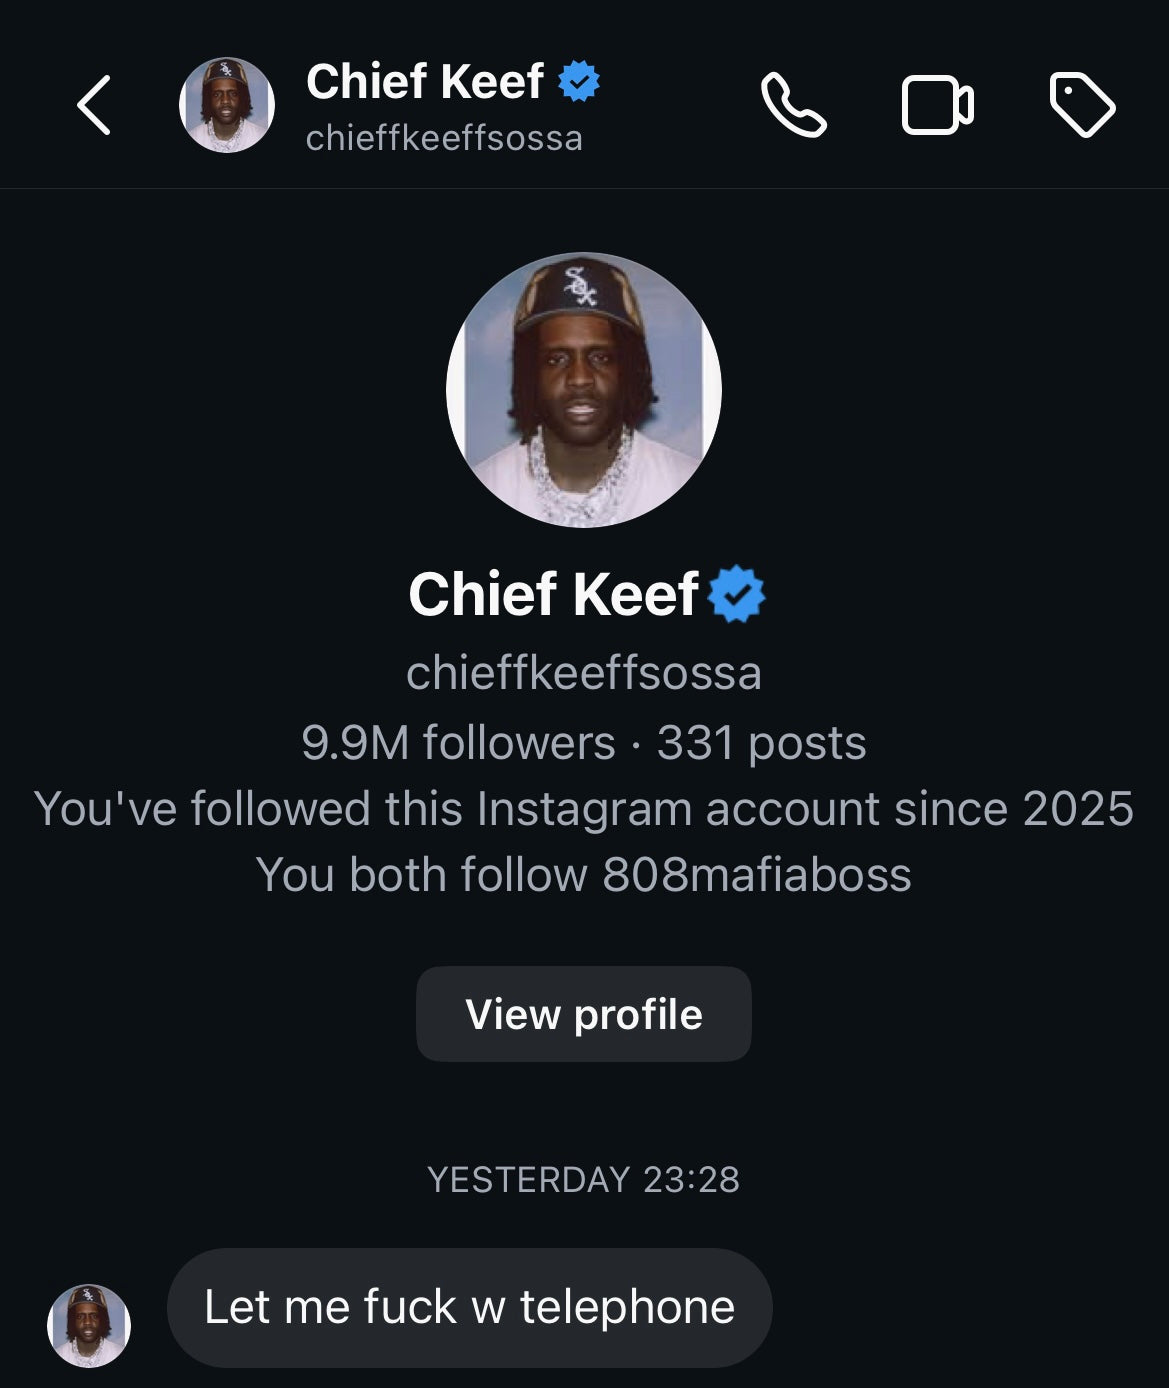This screenshot has width=1169, height=1388.
Task: Click the followed since 2025 text
Action: tap(584, 809)
